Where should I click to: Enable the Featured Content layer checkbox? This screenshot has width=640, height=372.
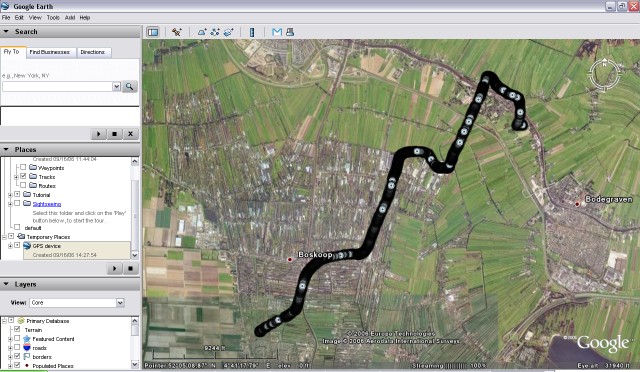click(17, 339)
